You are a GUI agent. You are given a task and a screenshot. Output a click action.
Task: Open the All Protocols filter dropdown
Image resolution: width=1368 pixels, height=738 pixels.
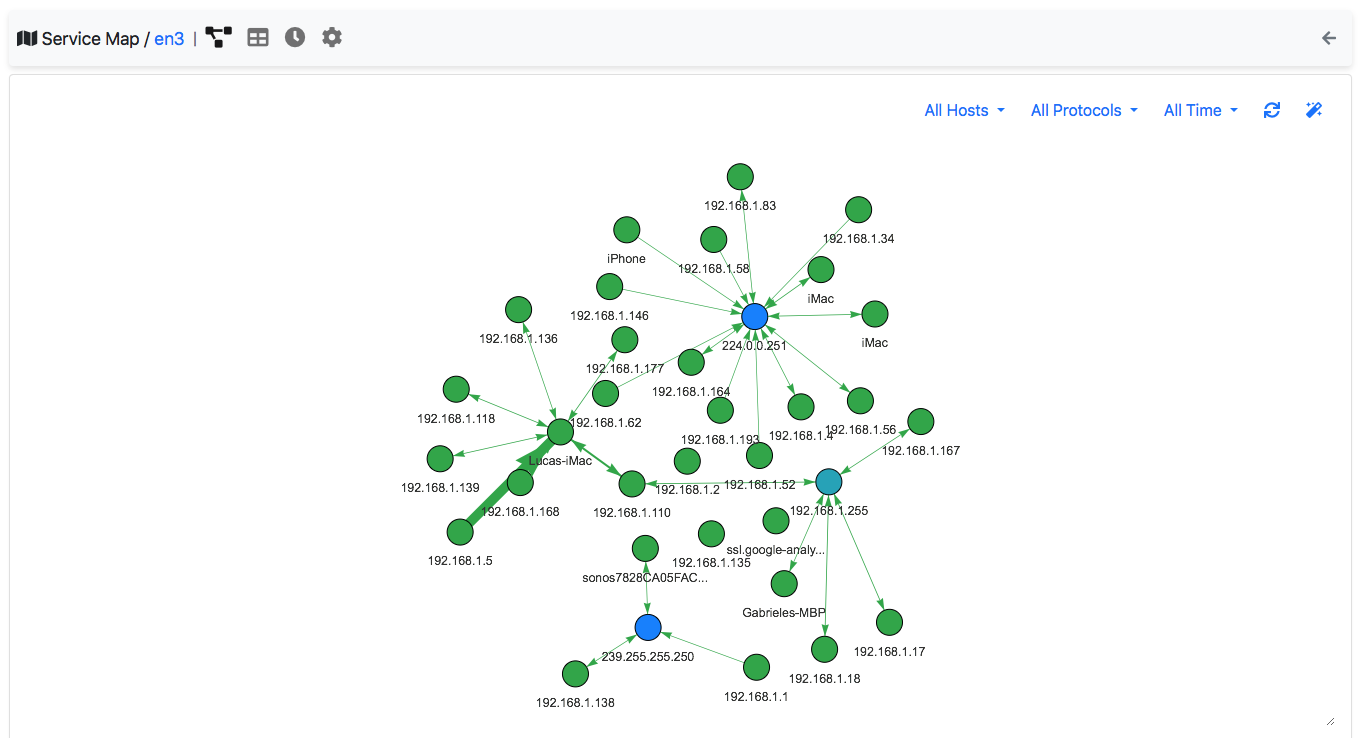pos(1083,110)
